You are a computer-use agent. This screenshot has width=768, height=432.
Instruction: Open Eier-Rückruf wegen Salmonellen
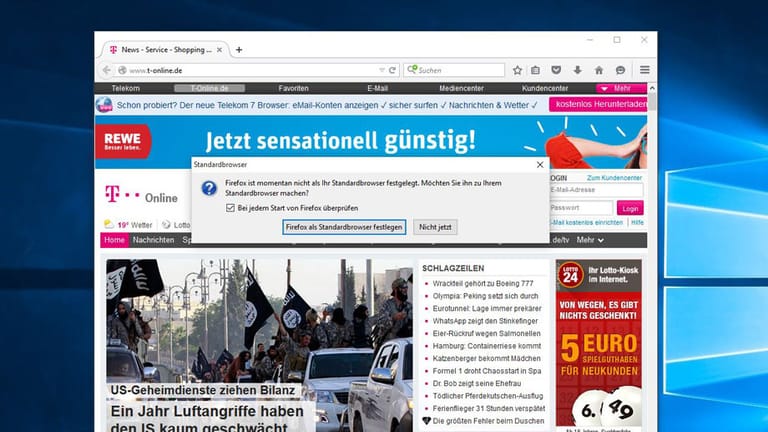click(486, 334)
